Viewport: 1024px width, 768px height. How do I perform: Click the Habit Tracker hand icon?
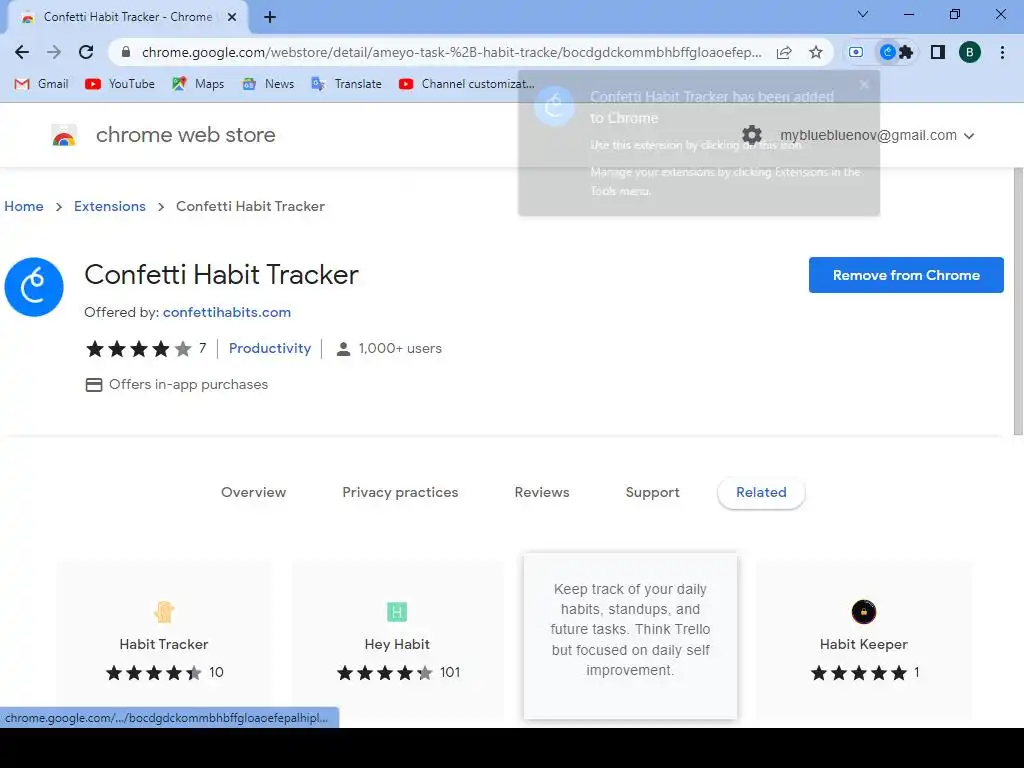[x=163, y=612]
